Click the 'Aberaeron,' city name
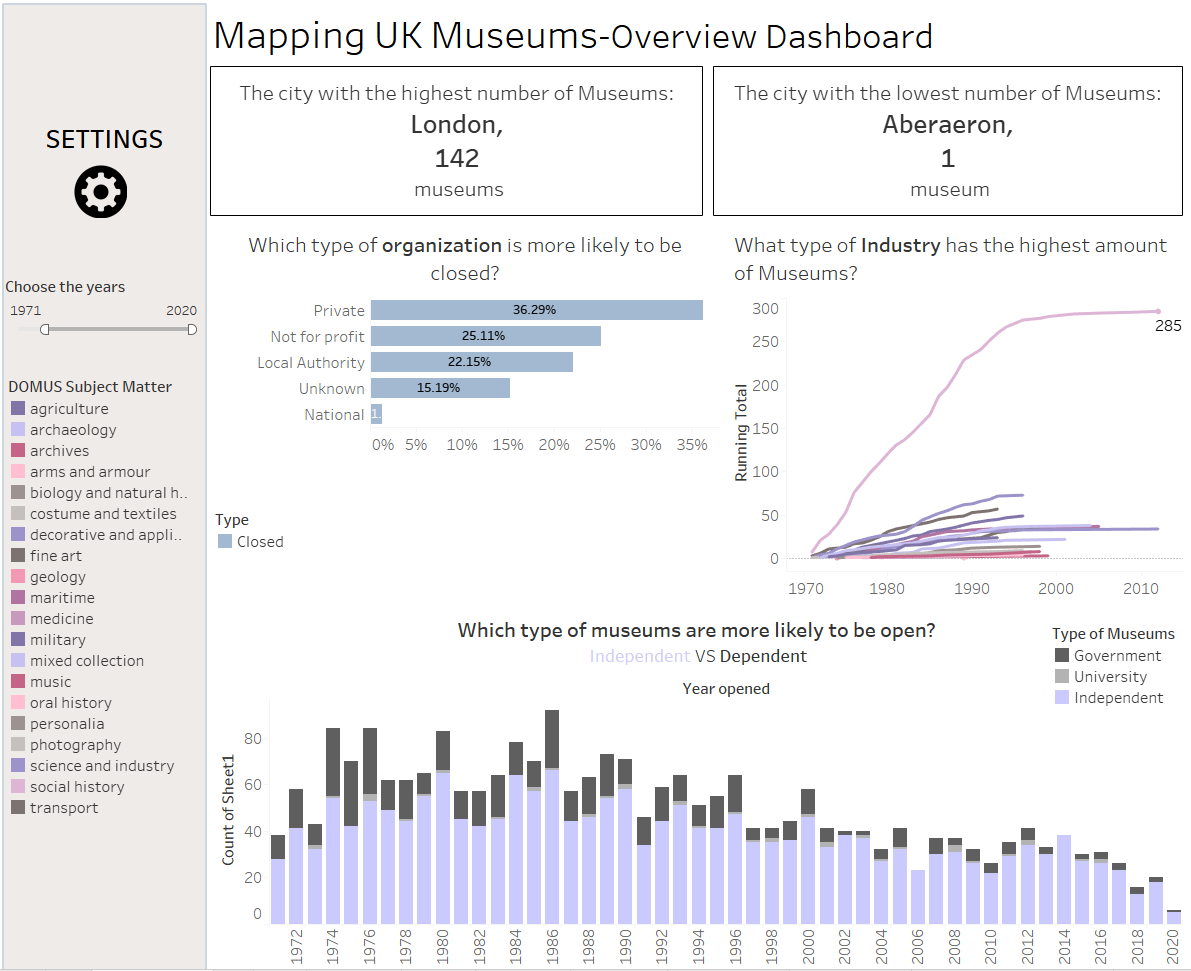 [947, 124]
